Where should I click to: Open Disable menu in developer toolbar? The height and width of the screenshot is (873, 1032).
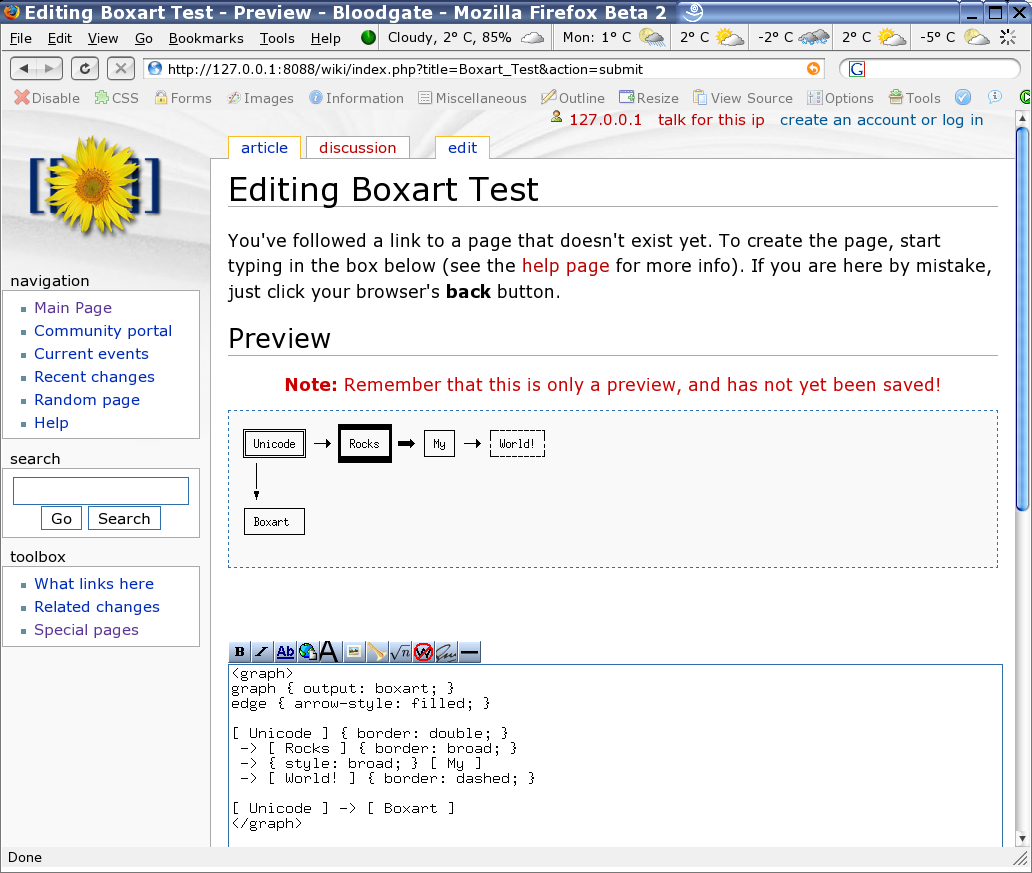point(47,98)
